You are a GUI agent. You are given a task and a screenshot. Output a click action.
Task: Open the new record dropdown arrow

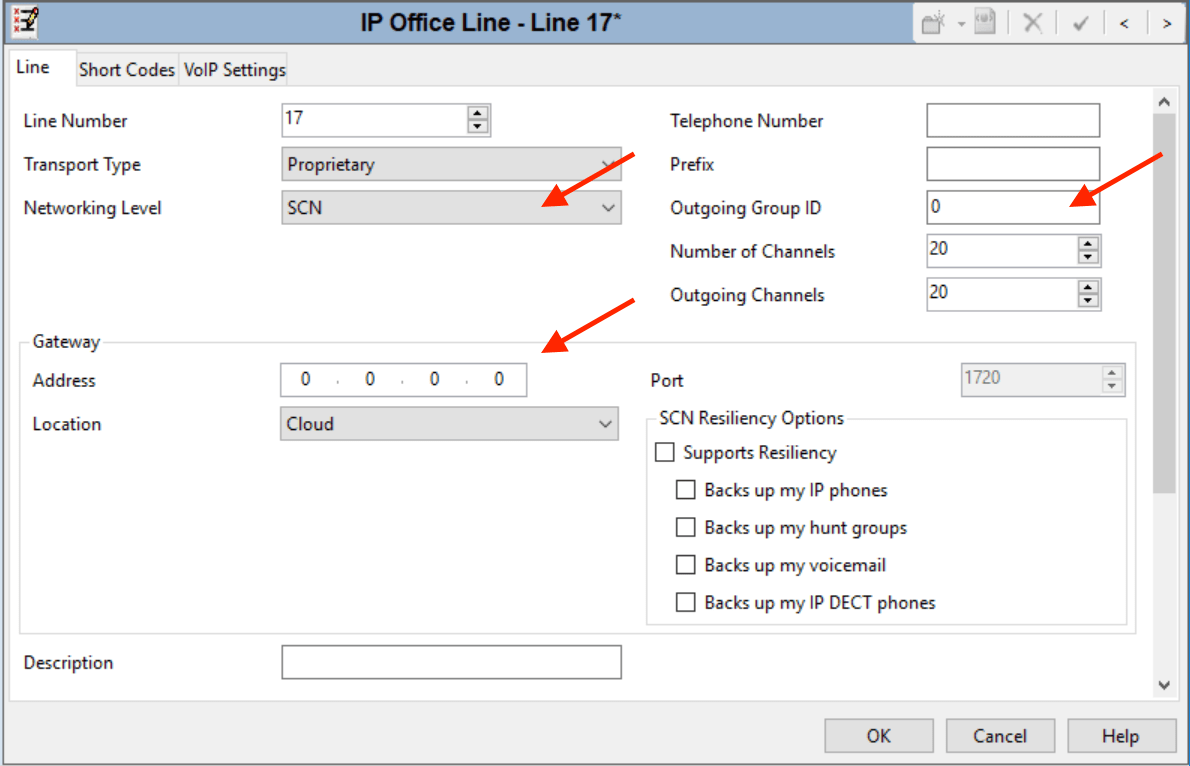[x=961, y=24]
